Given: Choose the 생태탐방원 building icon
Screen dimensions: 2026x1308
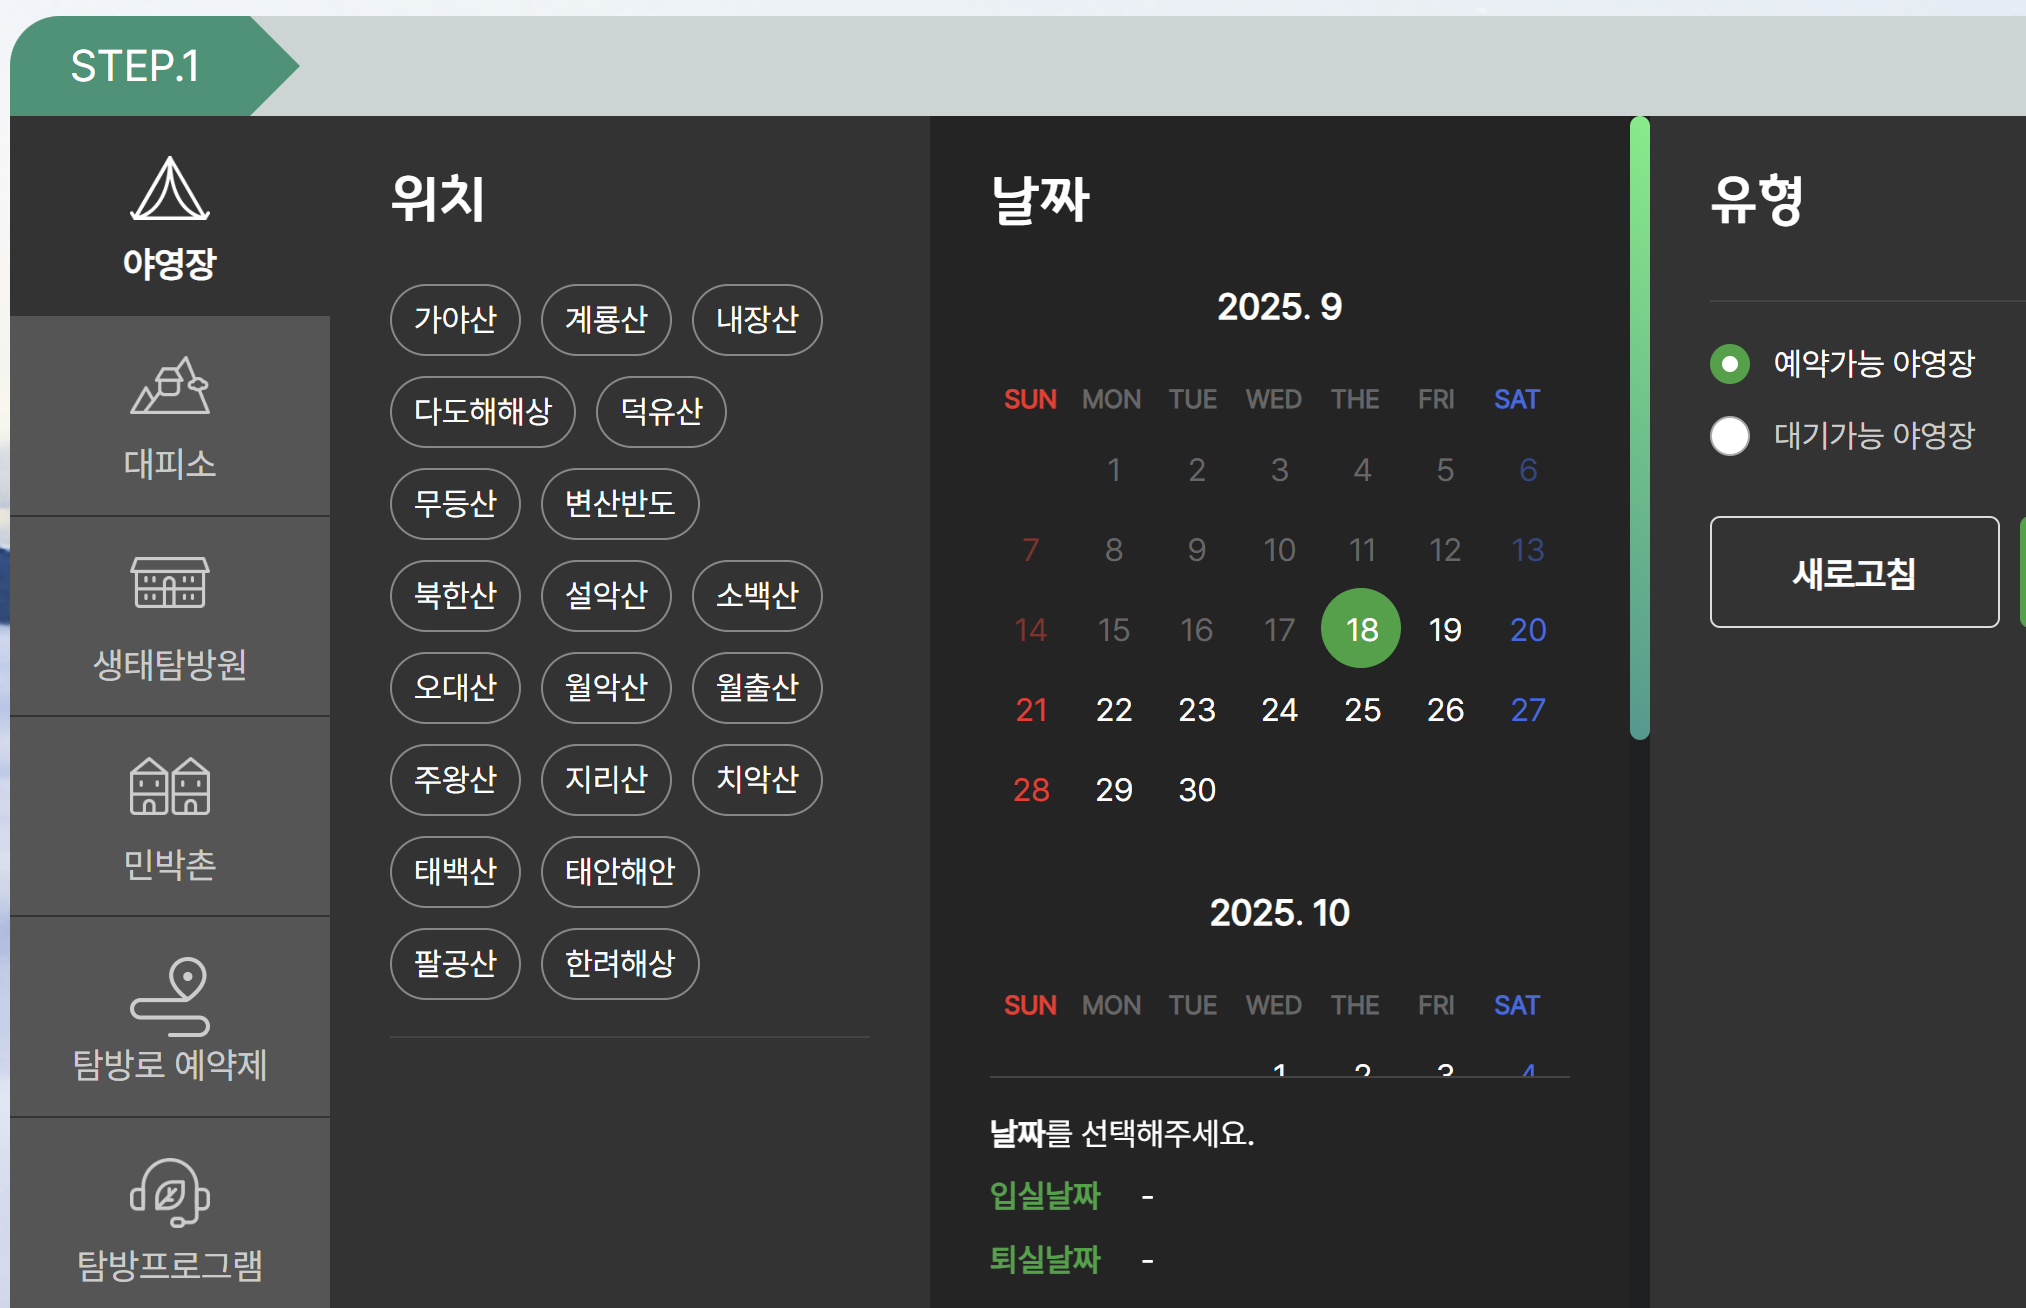Looking at the screenshot, I should tap(169, 583).
